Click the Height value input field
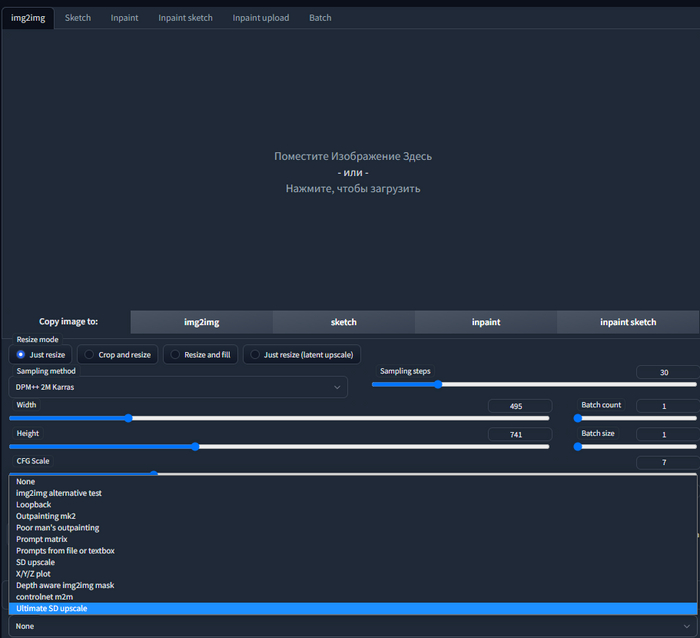700x638 pixels. 519,434
